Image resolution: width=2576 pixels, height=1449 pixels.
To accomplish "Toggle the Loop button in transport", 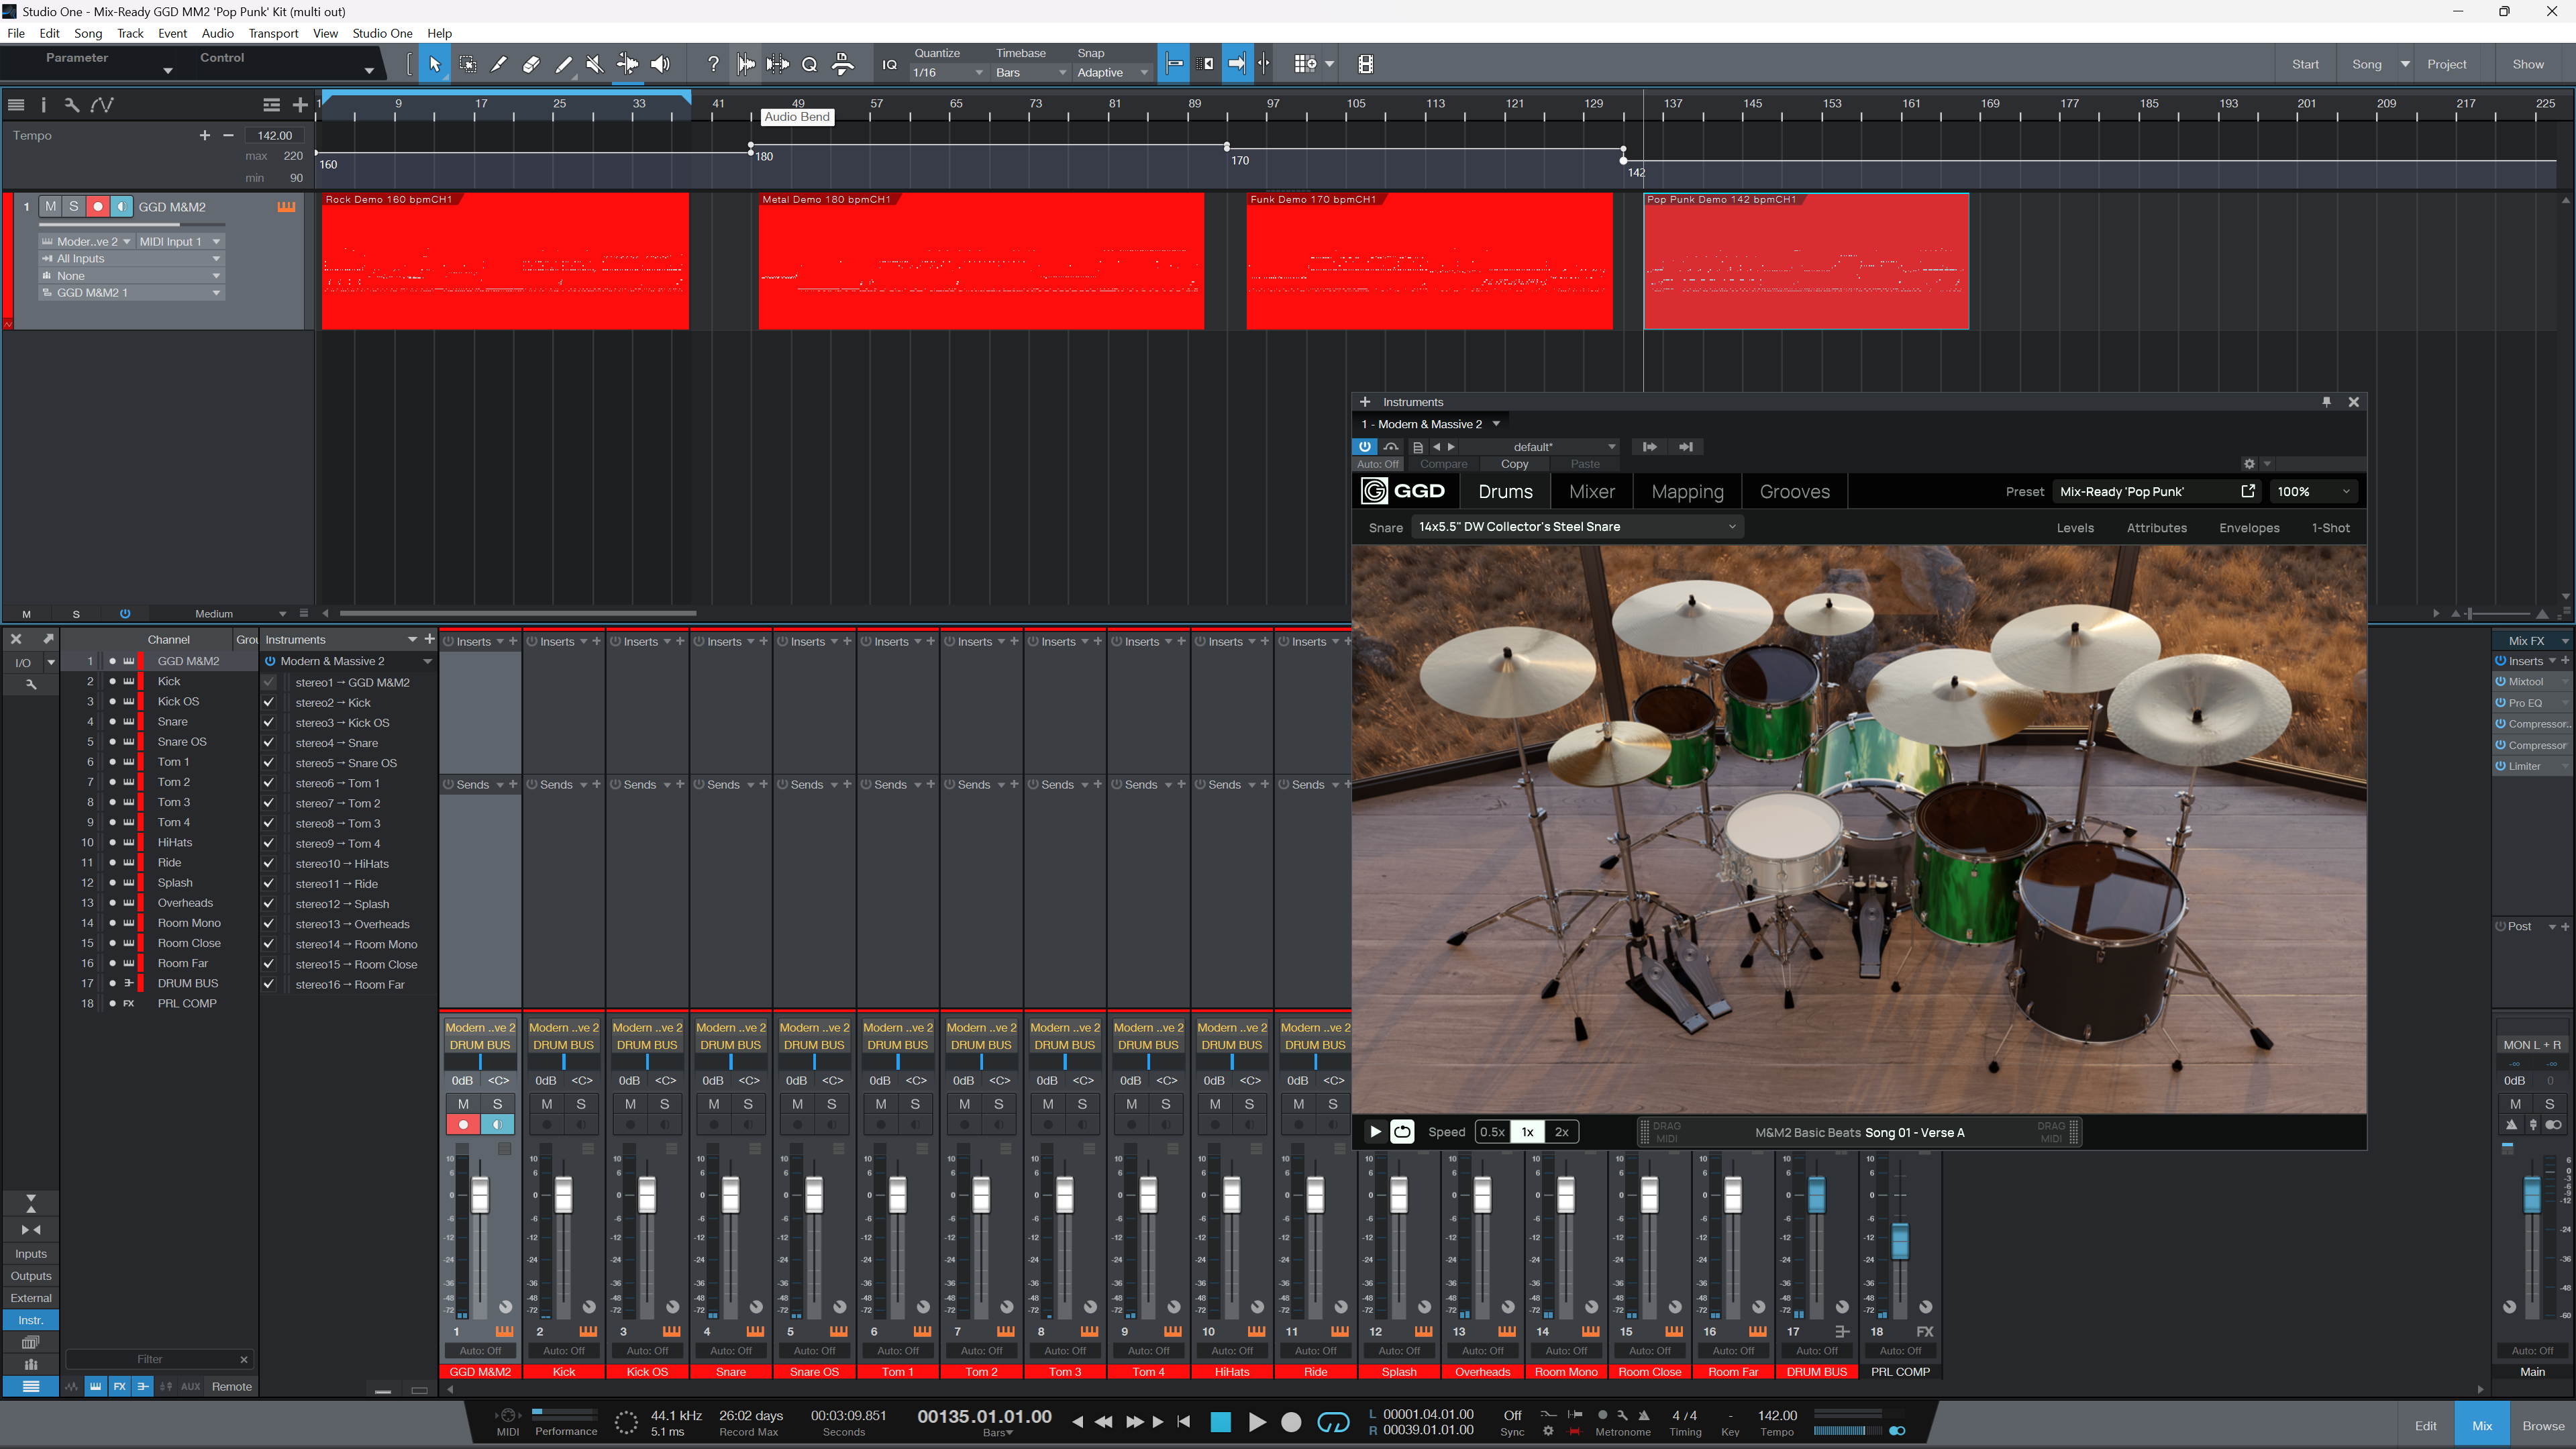I will pos(1333,1422).
